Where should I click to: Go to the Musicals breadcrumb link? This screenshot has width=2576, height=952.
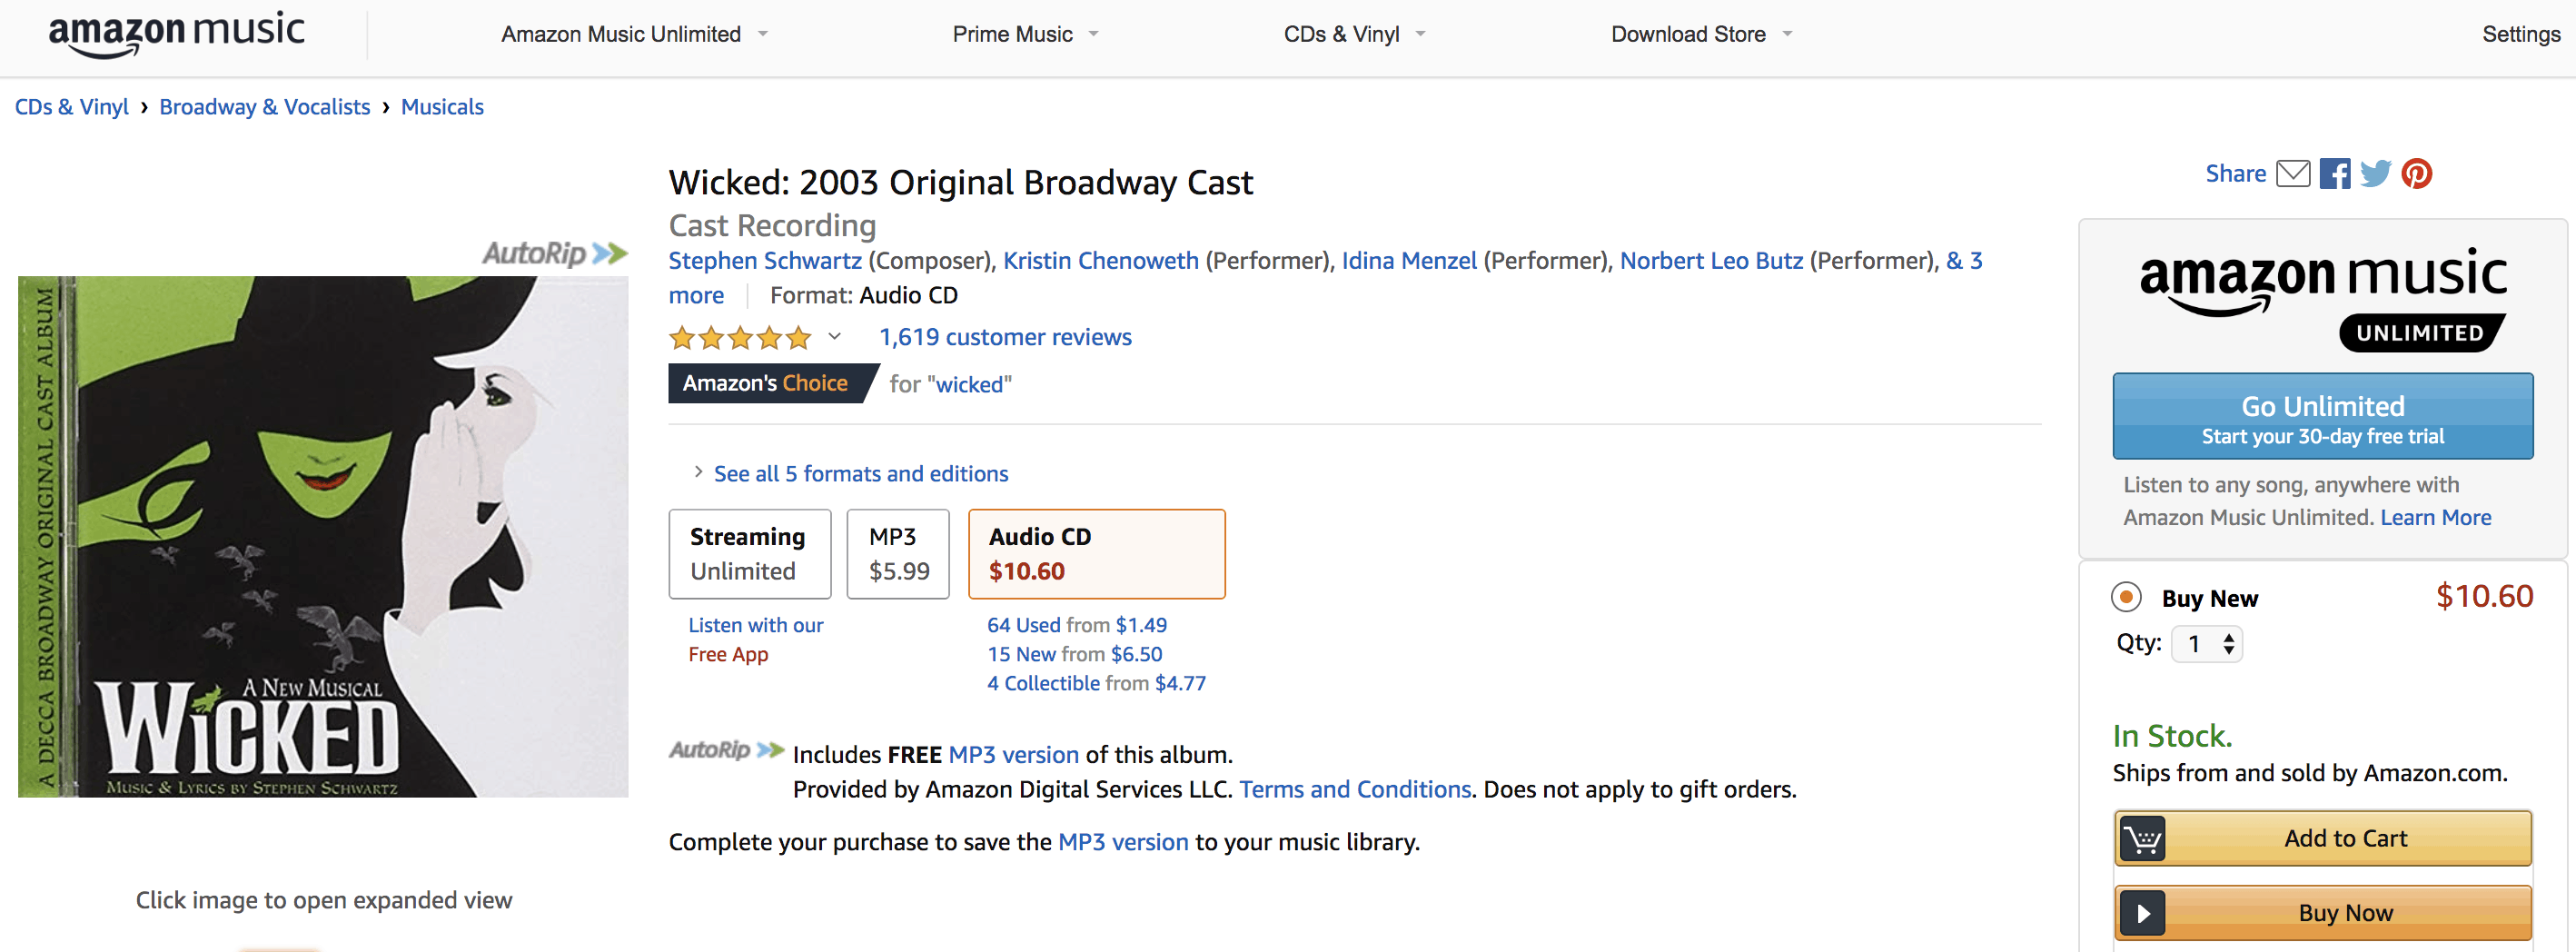click(x=442, y=107)
